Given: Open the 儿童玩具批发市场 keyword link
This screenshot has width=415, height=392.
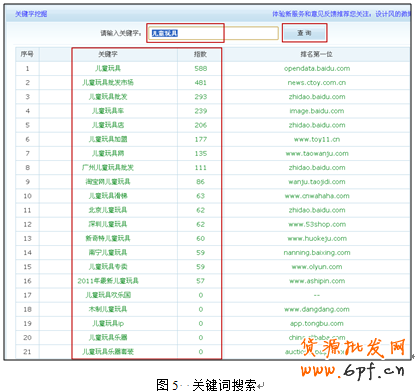Looking at the screenshot, I should point(108,82).
